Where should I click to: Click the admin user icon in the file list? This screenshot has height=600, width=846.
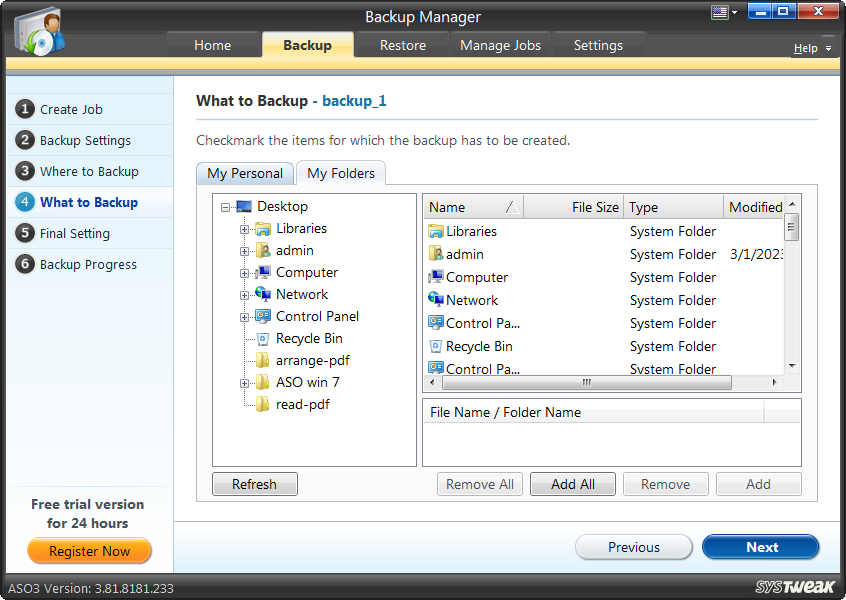[x=436, y=254]
